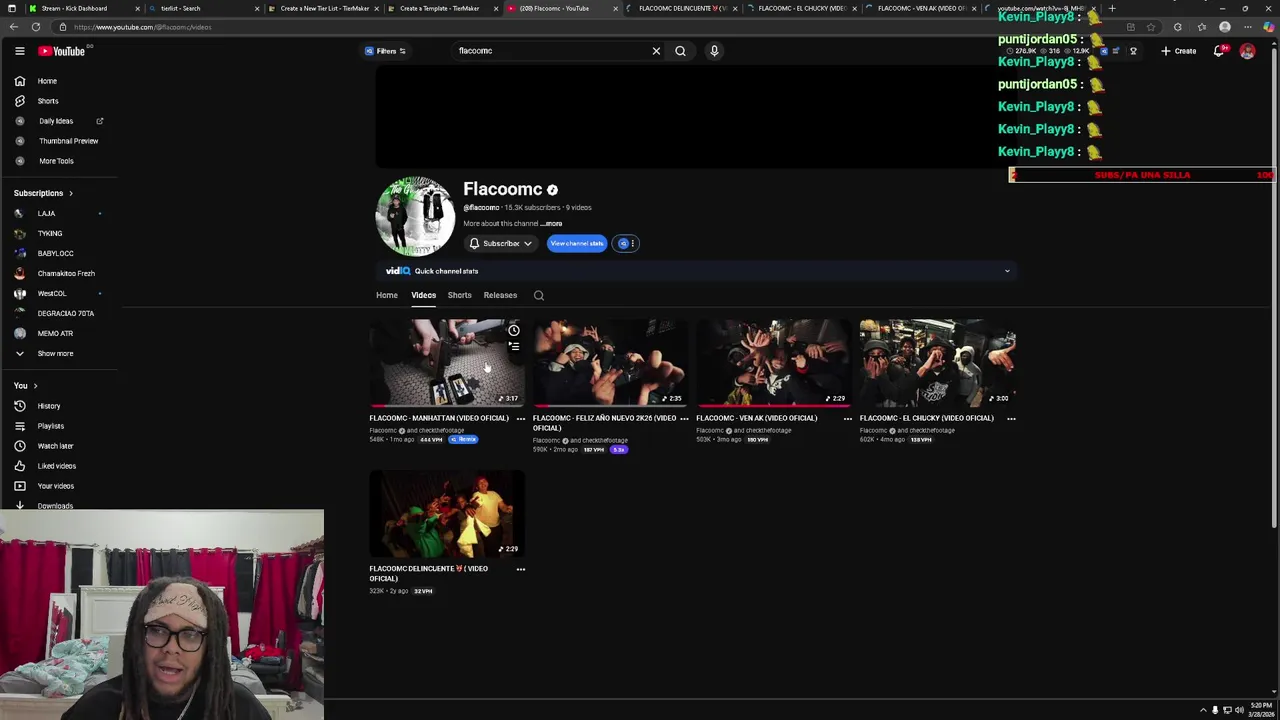This screenshot has width=1280, height=720.
Task: Click the Flacoomc channel avatar
Action: click(x=415, y=217)
